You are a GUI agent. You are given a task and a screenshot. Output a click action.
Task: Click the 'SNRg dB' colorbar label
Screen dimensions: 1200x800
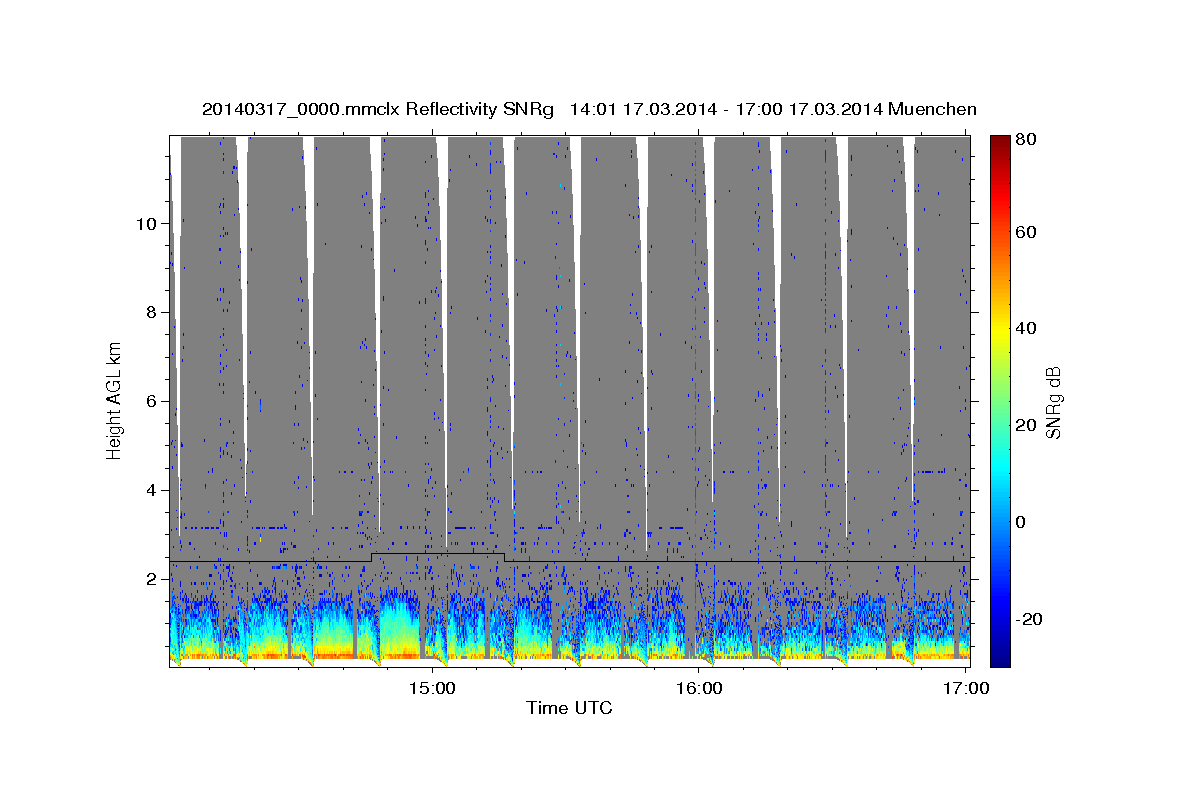[x=1053, y=401]
